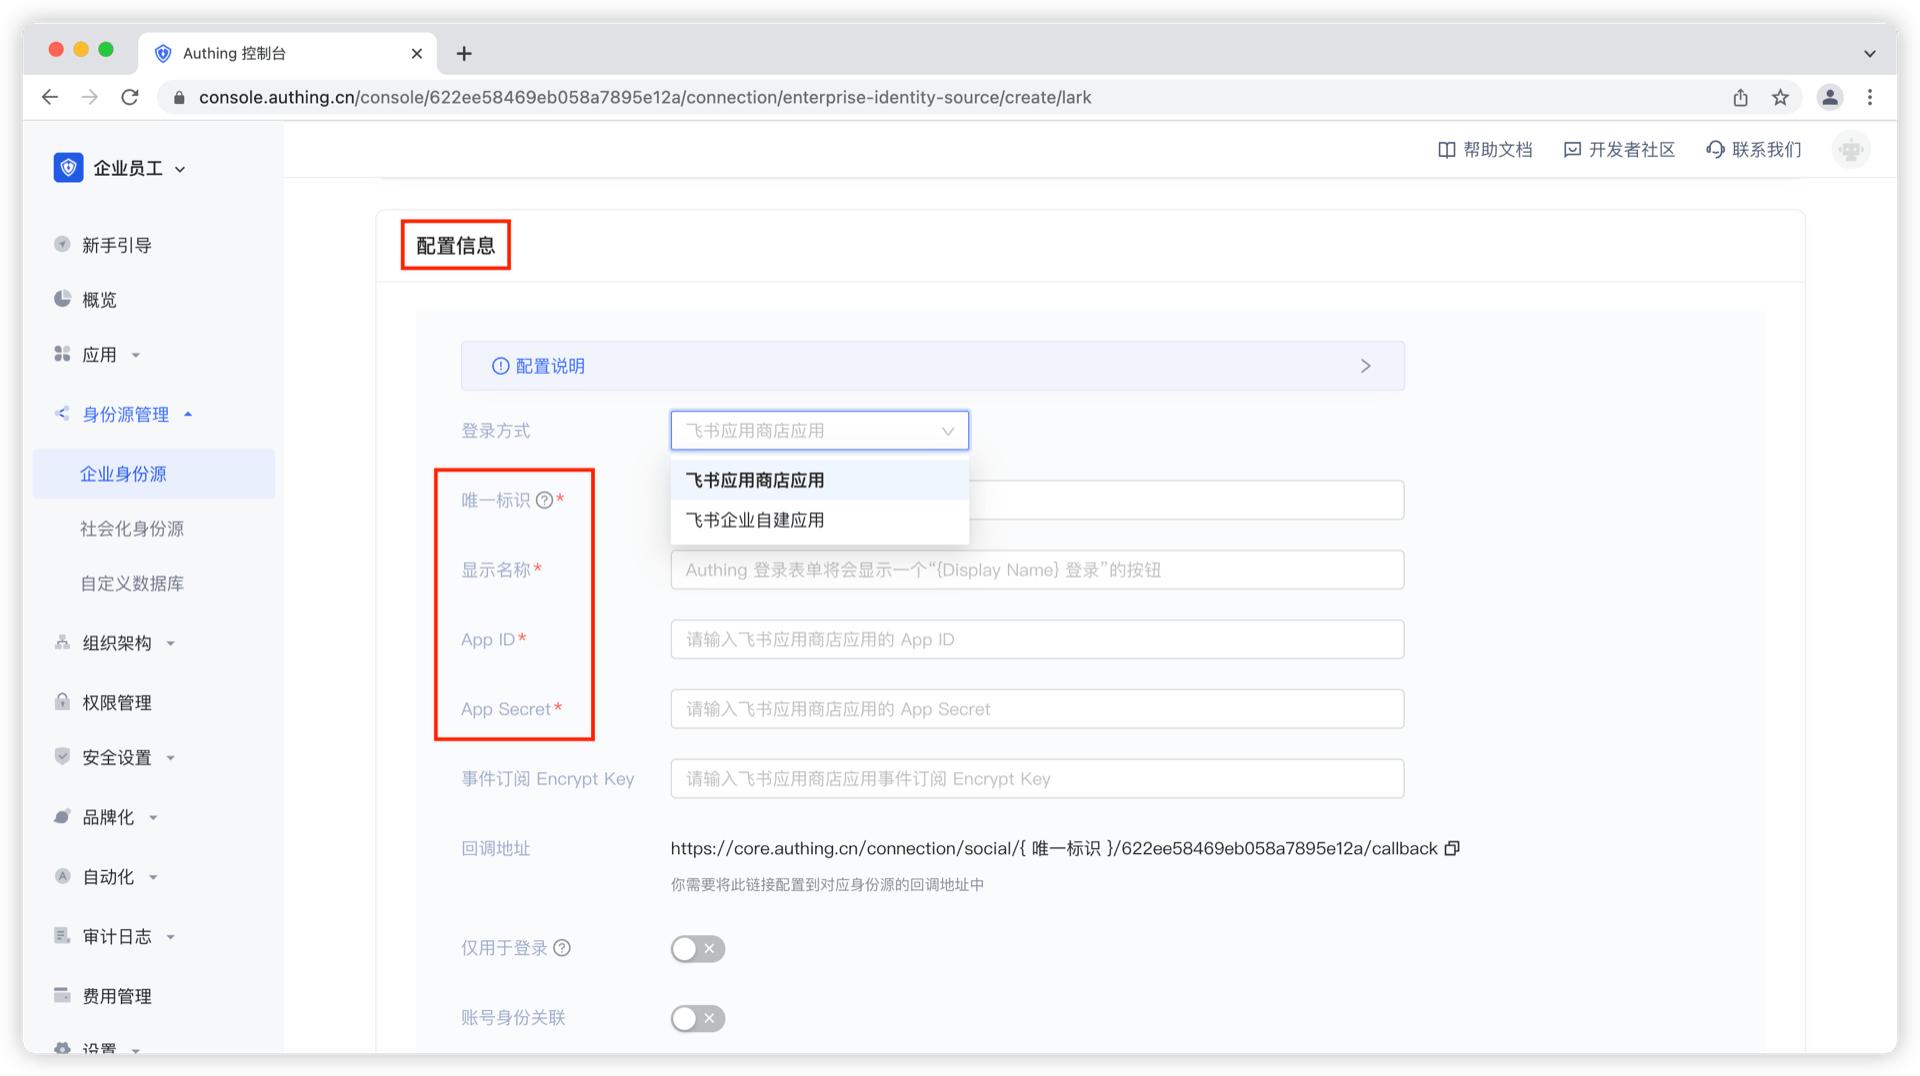Screen dimensions: 1920x1076
Task: Click the 品牌化 sidebar icon
Action: 62,817
